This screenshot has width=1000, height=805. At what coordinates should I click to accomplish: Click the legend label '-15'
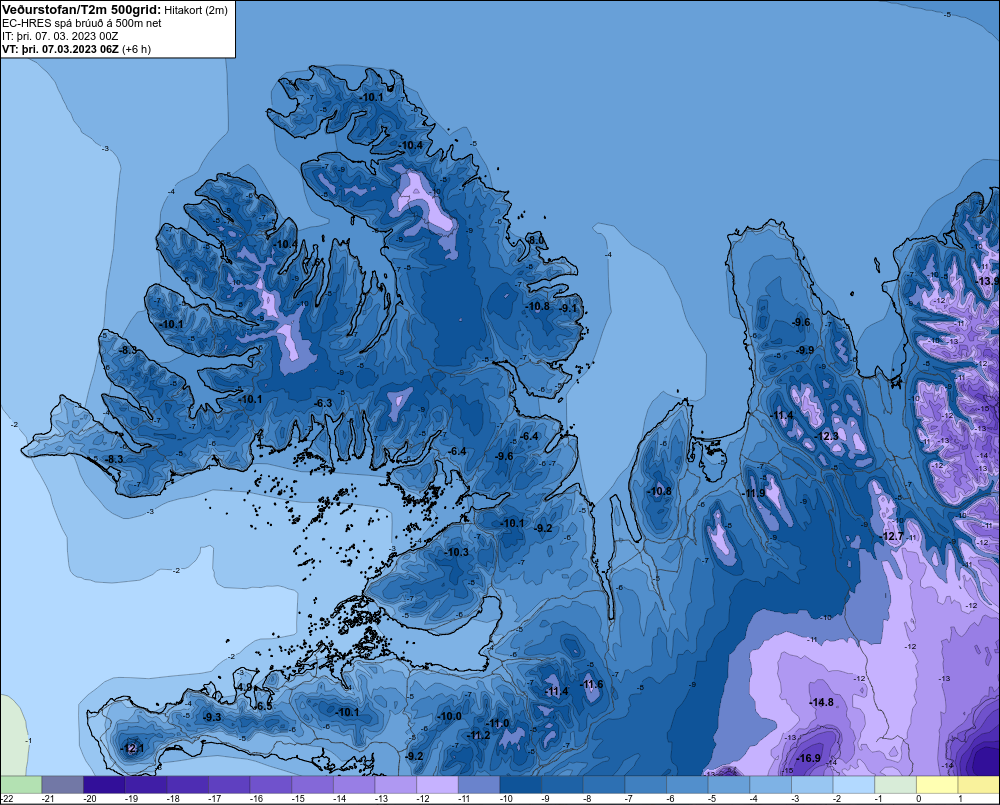(x=298, y=799)
